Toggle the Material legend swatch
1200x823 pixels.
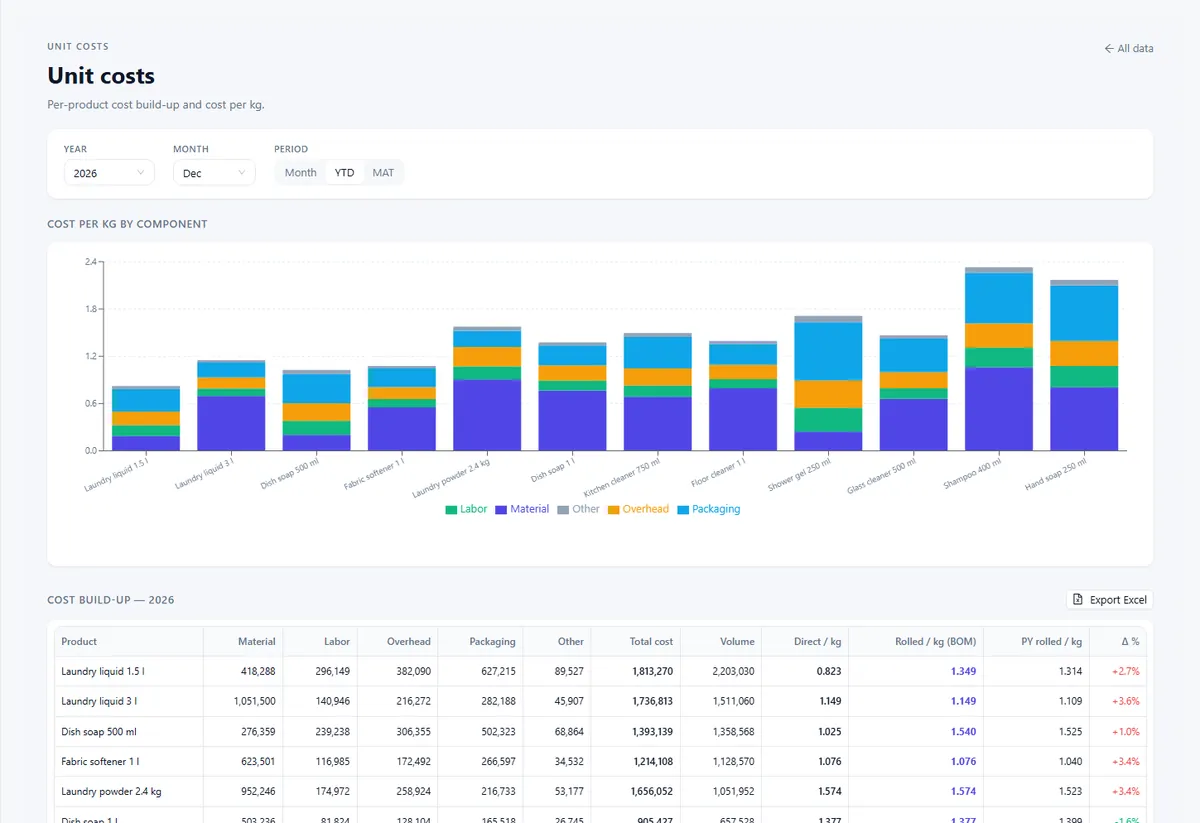point(501,510)
